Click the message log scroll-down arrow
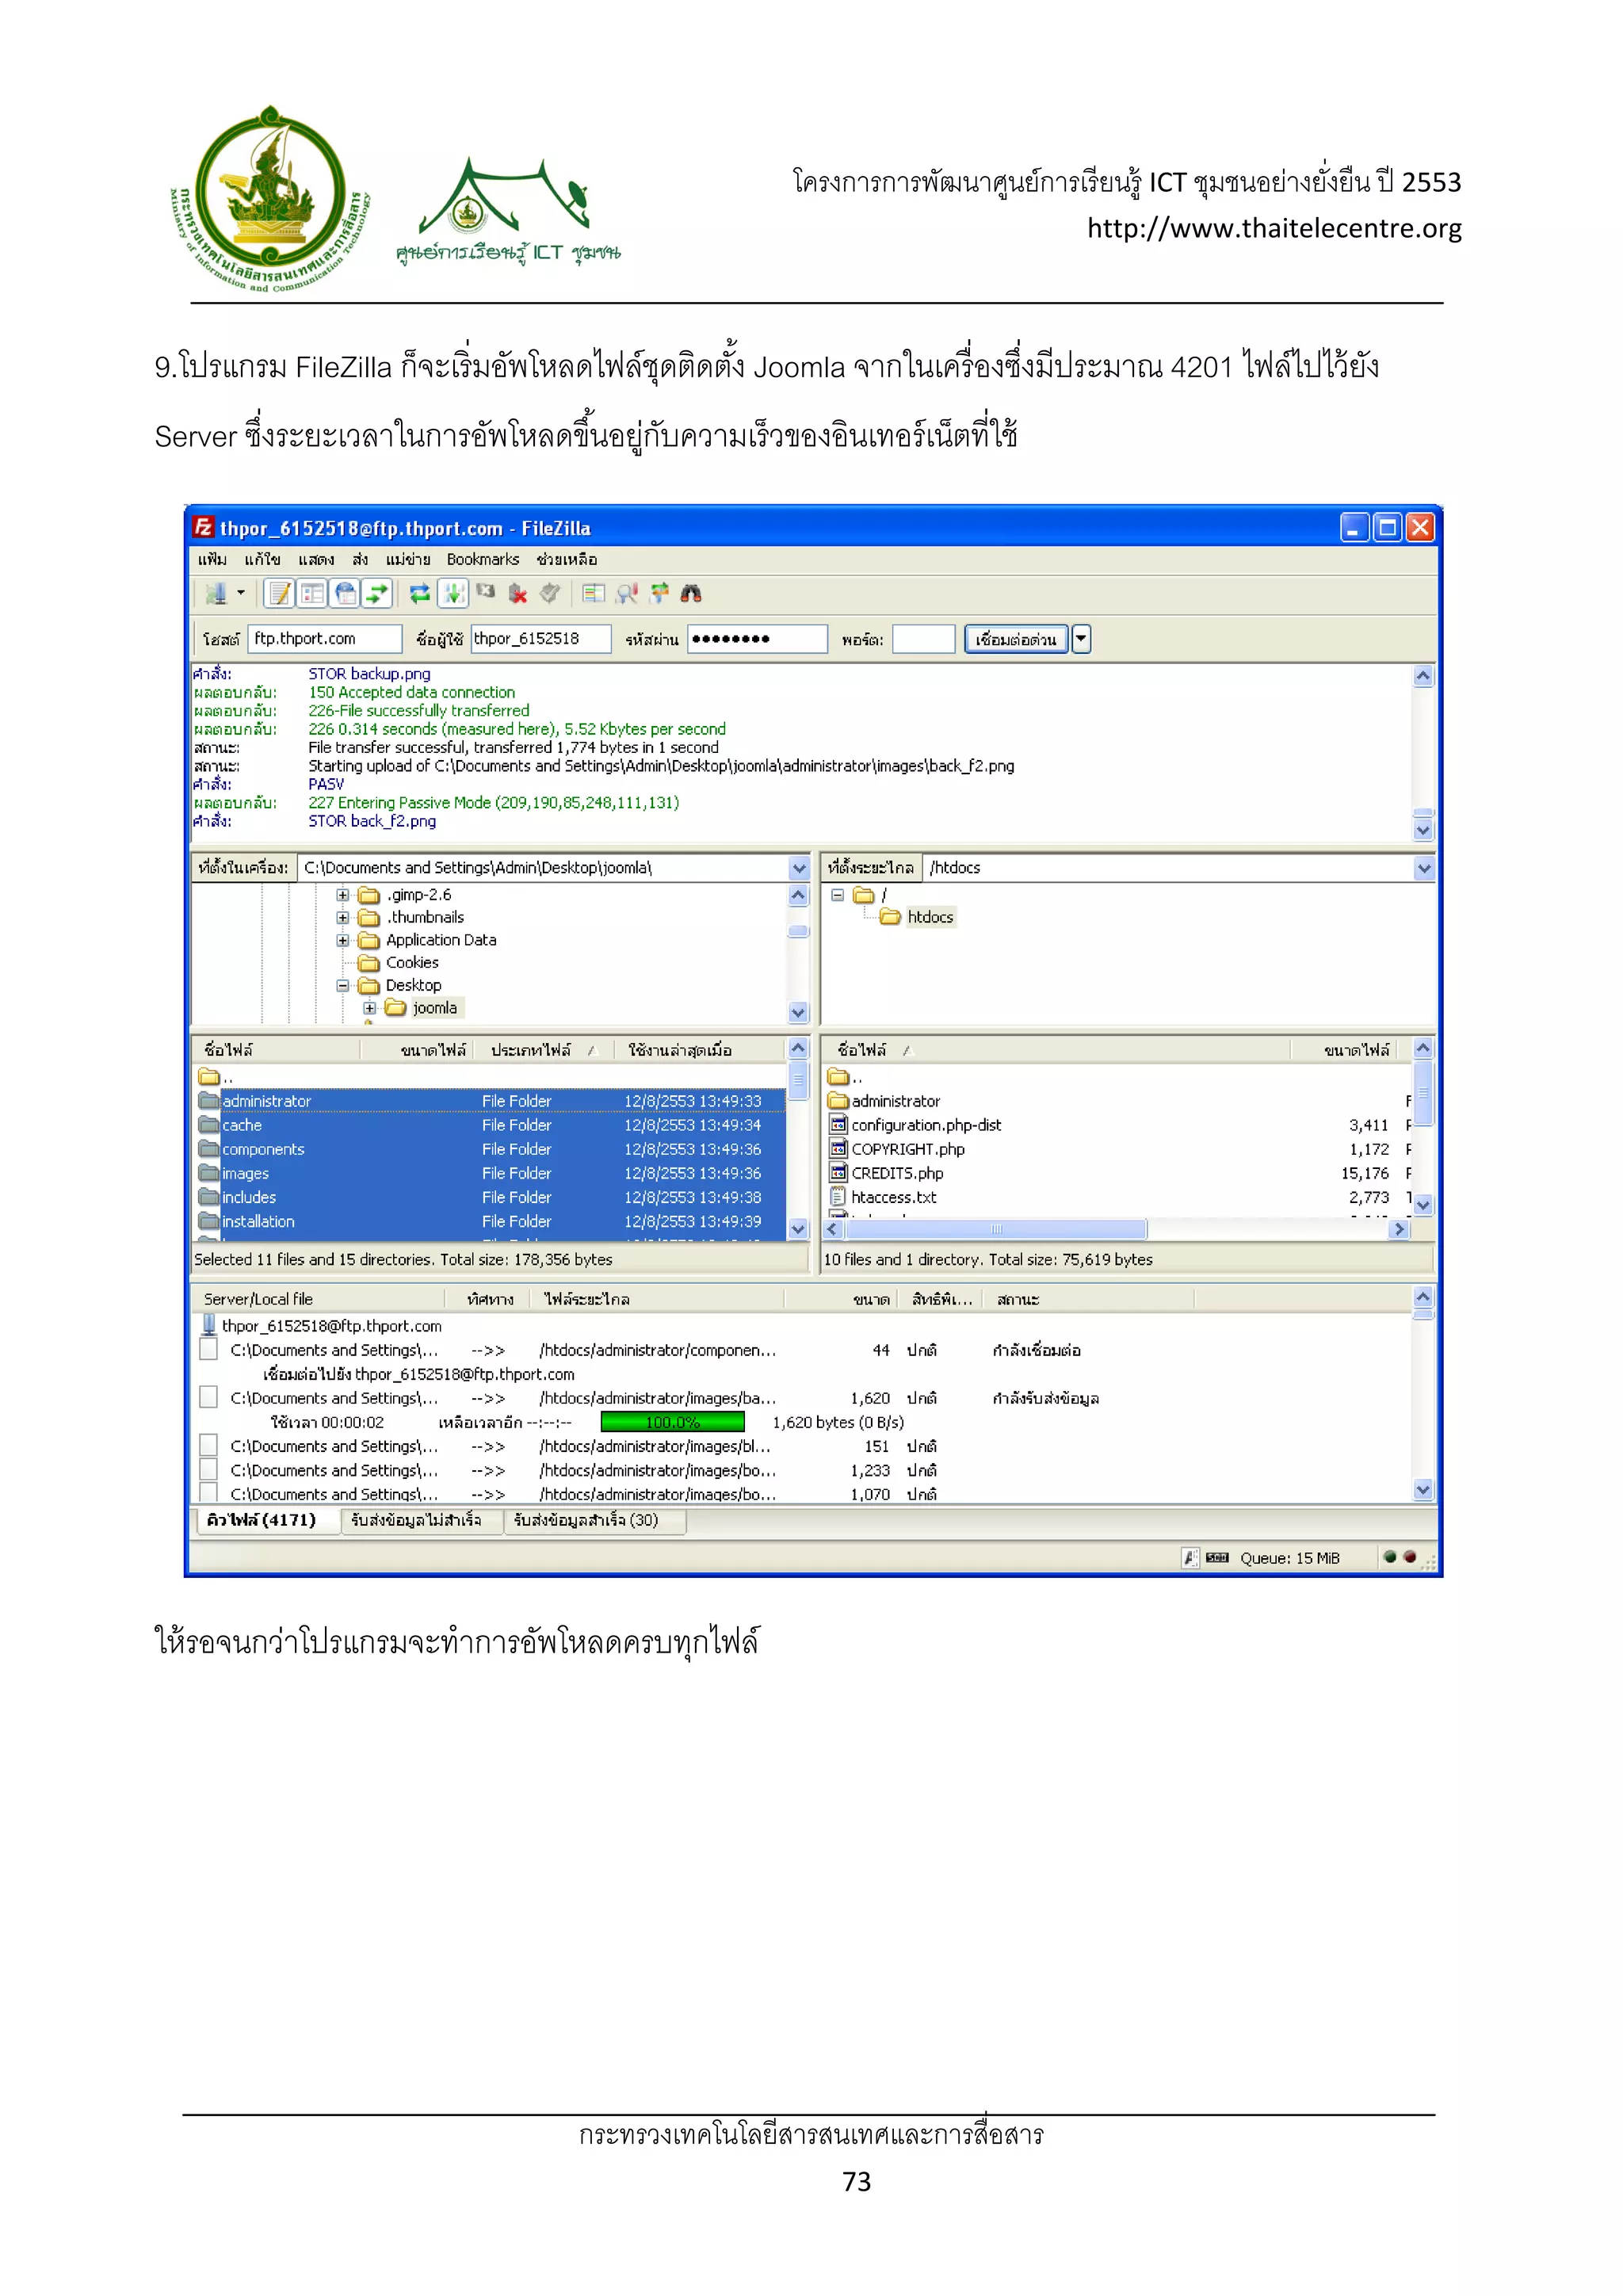 1424,829
